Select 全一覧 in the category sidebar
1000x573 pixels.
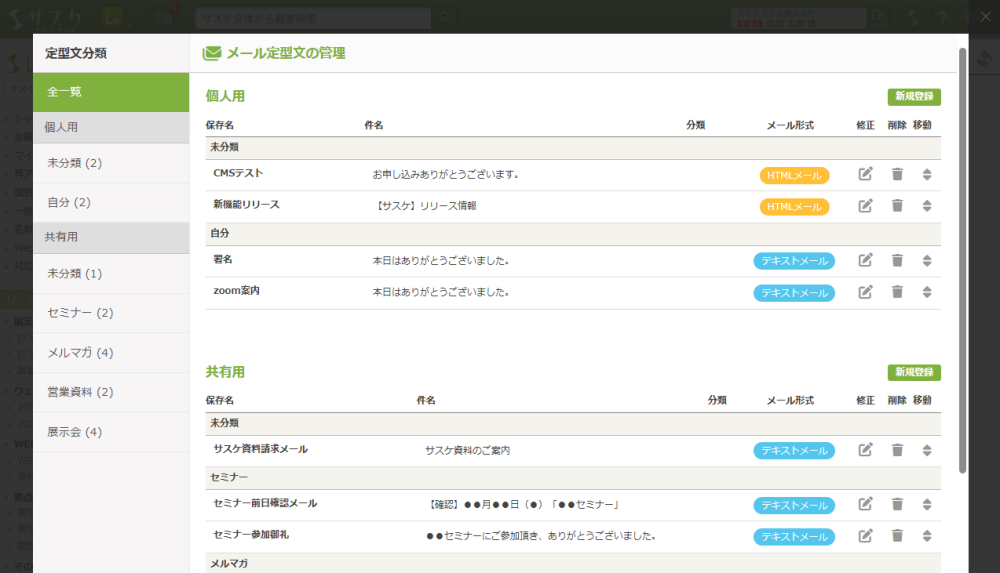coord(111,92)
